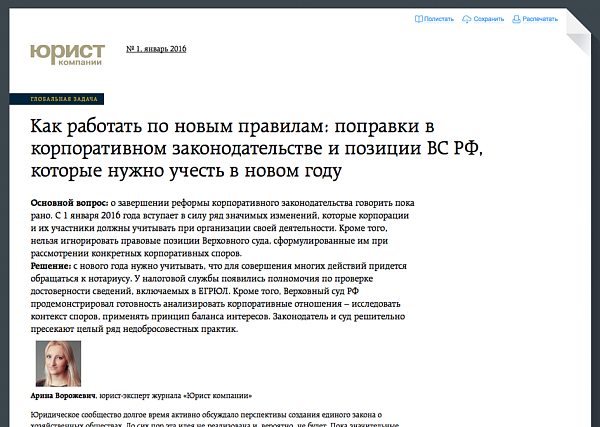The width and height of the screenshot is (600, 427).
Task: Click the printer icon next to Распечатать
Action: pos(517,19)
